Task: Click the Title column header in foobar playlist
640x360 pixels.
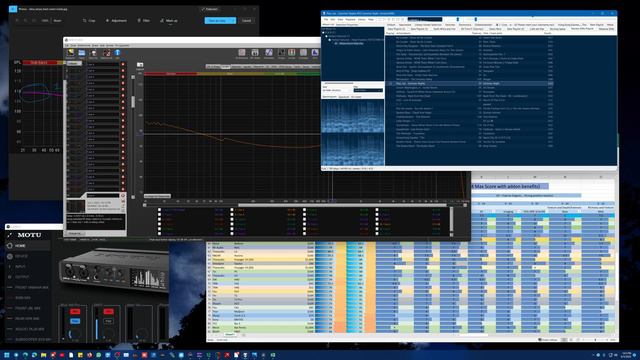Action: tap(492, 33)
